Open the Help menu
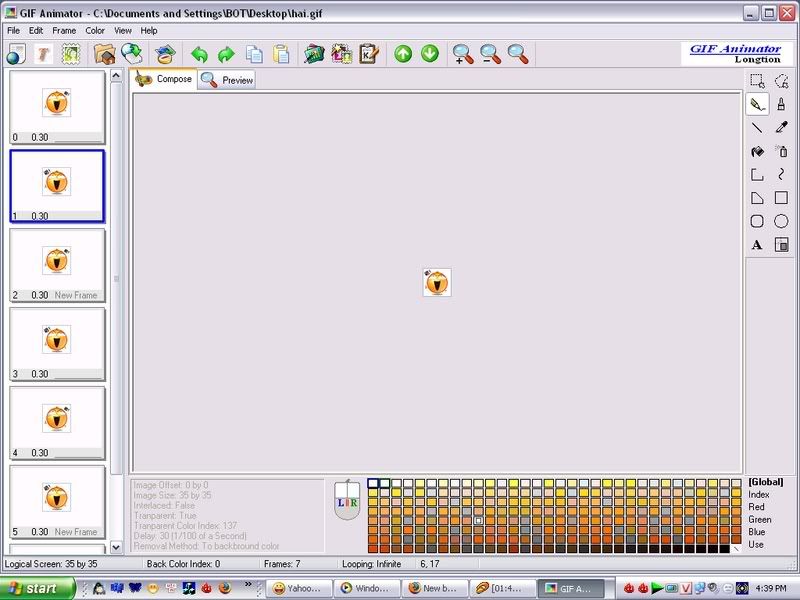The image size is (800, 600). click(x=149, y=31)
